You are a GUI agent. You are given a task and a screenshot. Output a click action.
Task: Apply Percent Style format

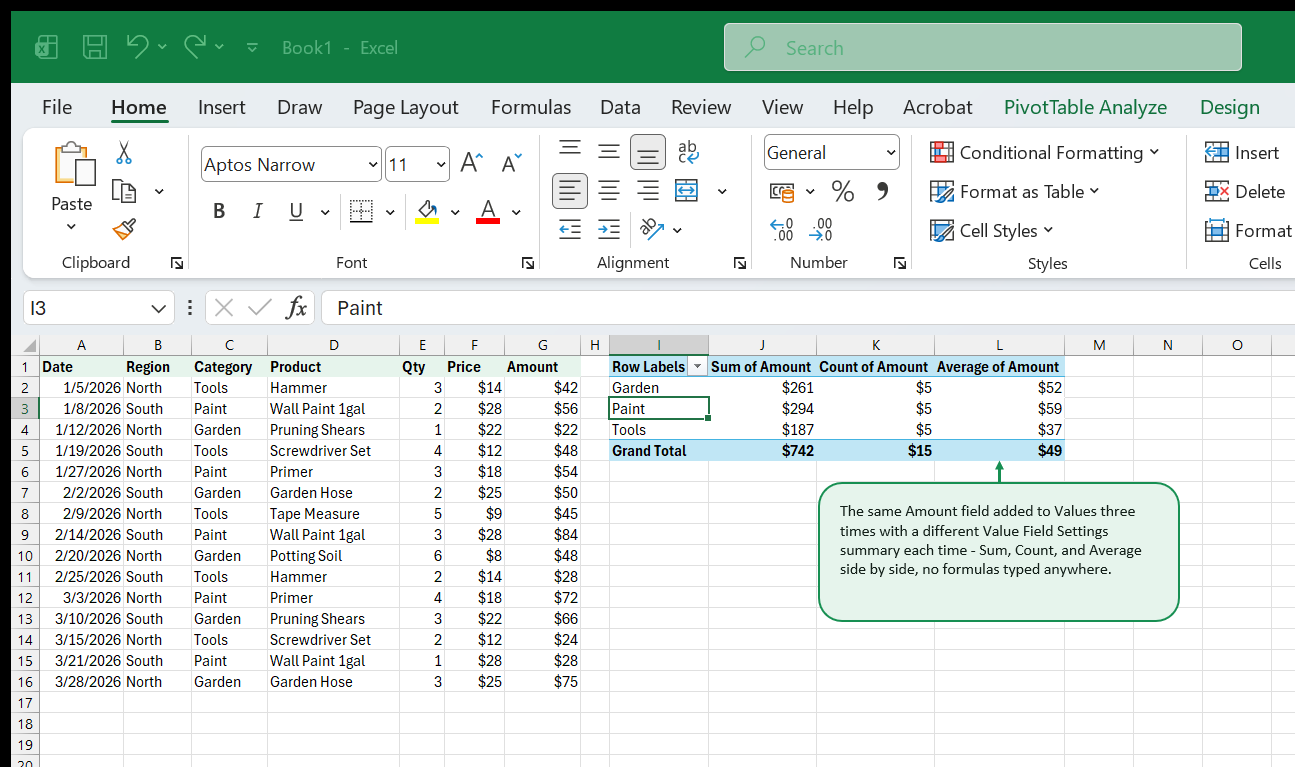(843, 191)
